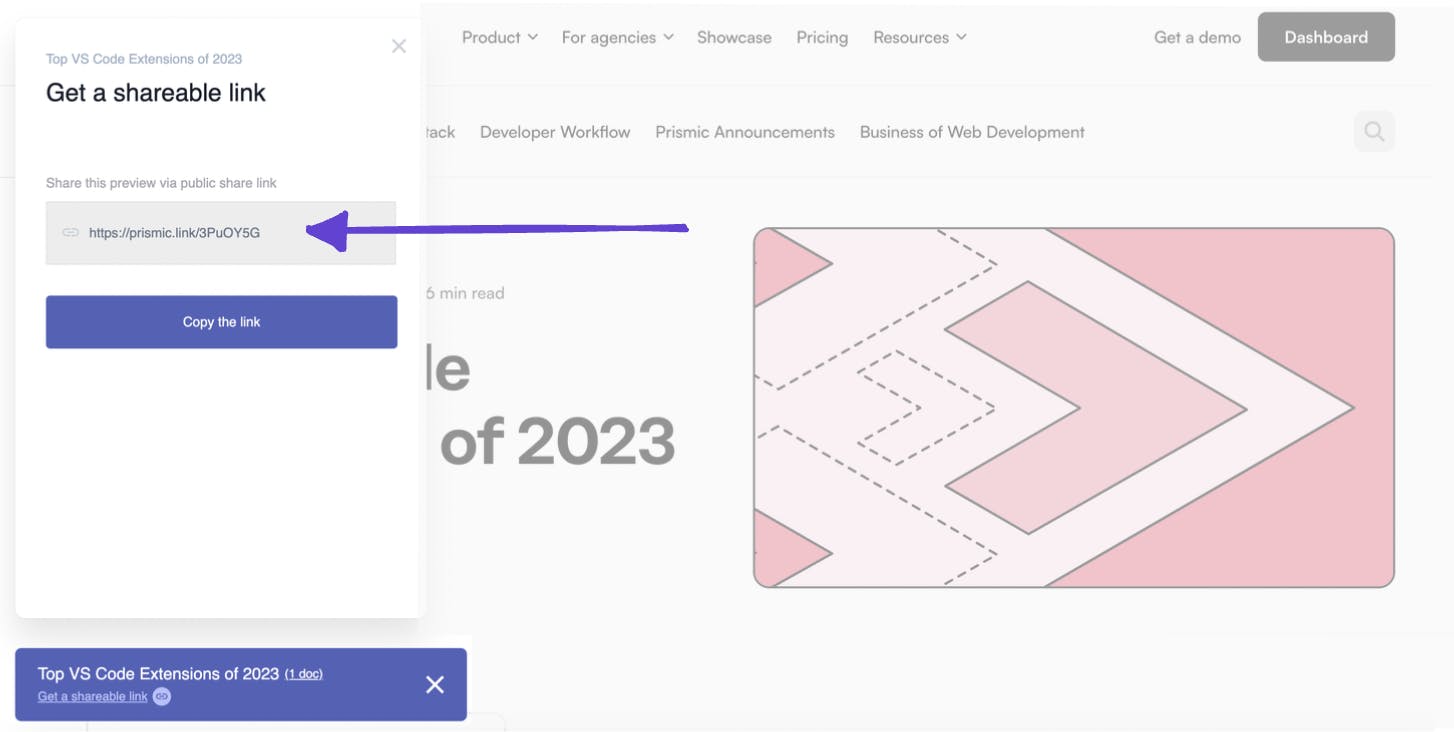Click the Get a shareable link heading
Screen dimensions: 1454x732
point(156,93)
